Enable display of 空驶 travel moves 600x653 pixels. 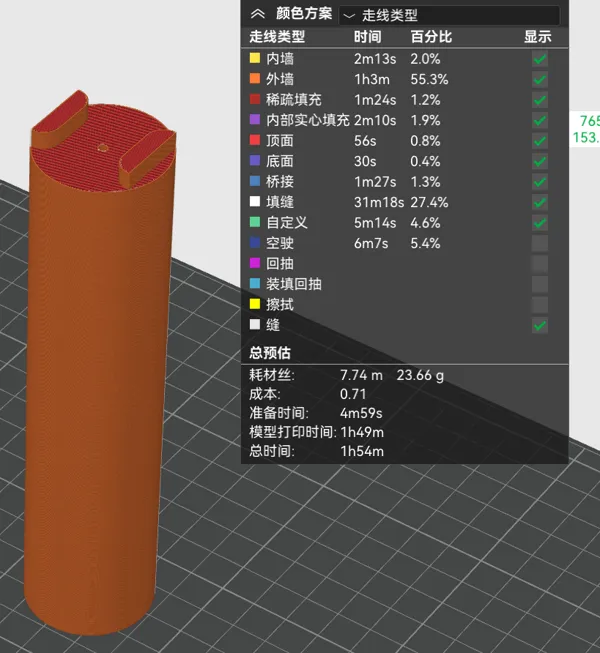click(x=540, y=243)
